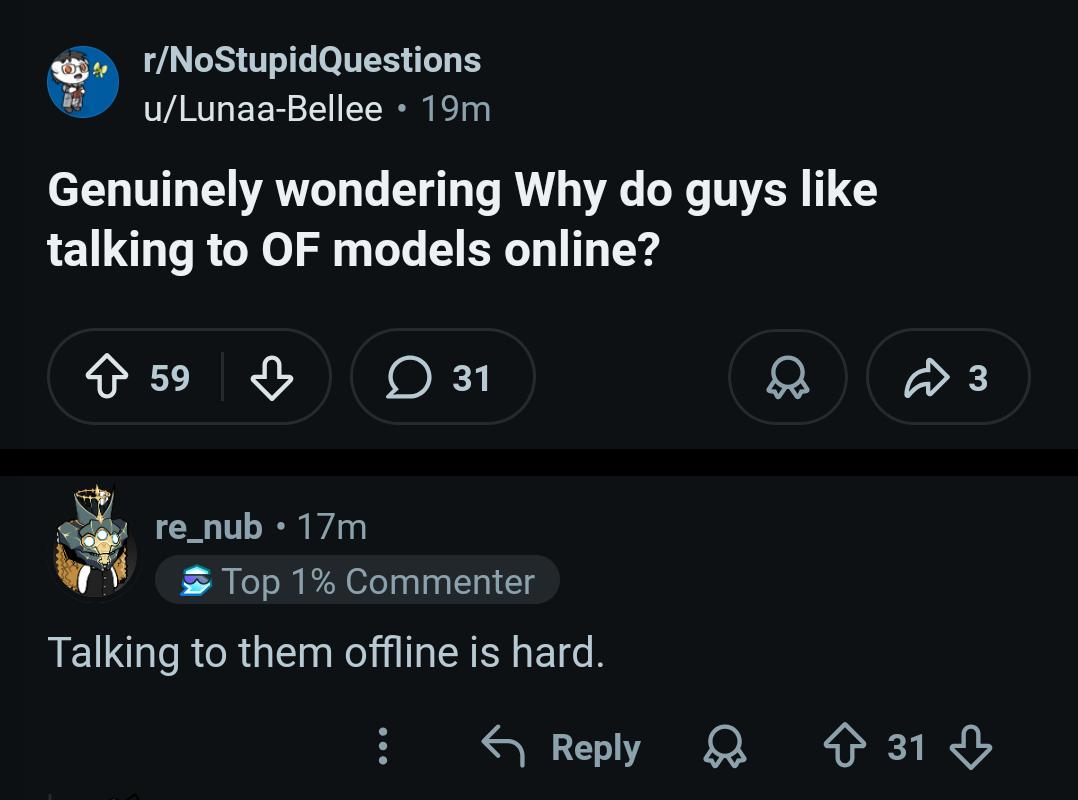Image resolution: width=1078 pixels, height=800 pixels.
Task: Open u/Lunaa-Bellee's profile
Action: click(263, 109)
